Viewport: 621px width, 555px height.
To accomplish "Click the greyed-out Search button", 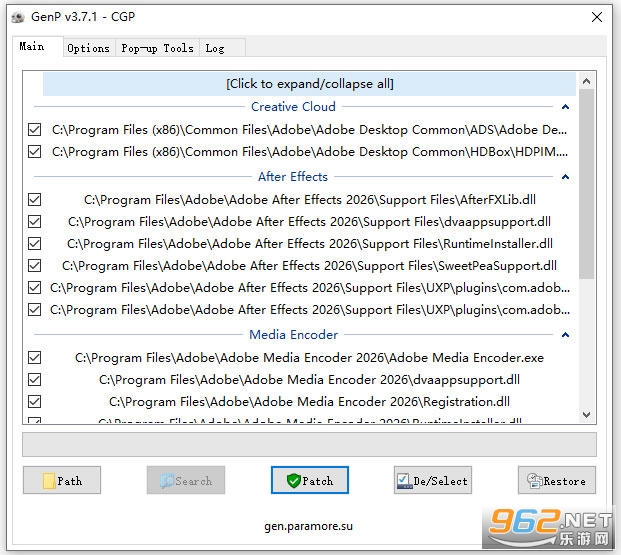I will [186, 480].
